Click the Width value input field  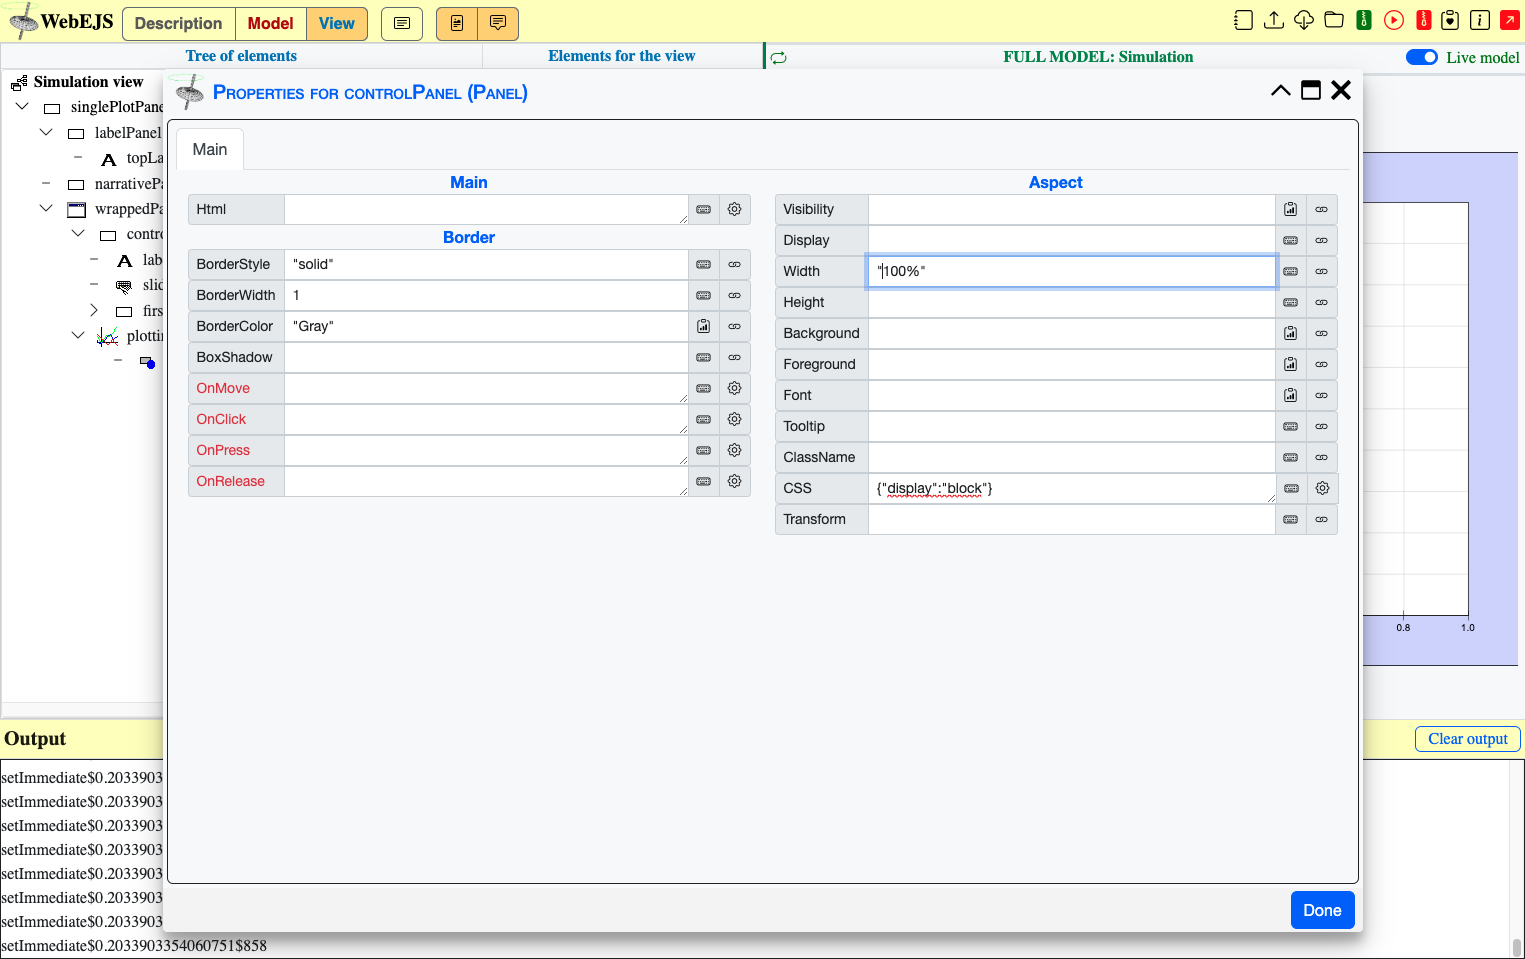[1072, 271]
